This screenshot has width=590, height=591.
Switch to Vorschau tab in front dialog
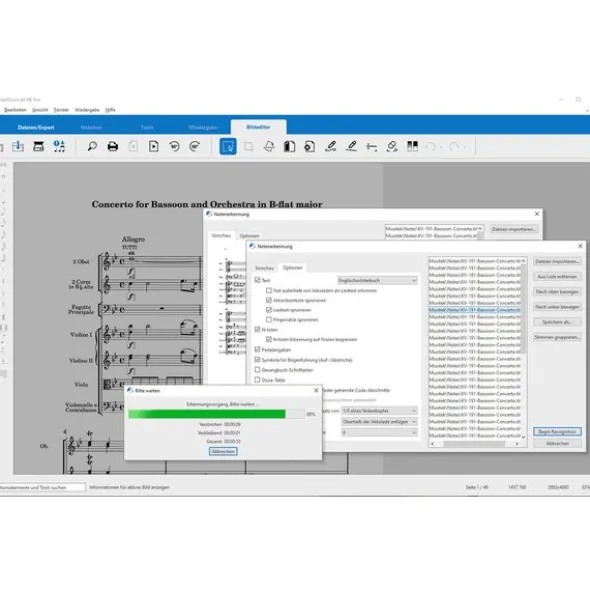pyautogui.click(x=264, y=268)
